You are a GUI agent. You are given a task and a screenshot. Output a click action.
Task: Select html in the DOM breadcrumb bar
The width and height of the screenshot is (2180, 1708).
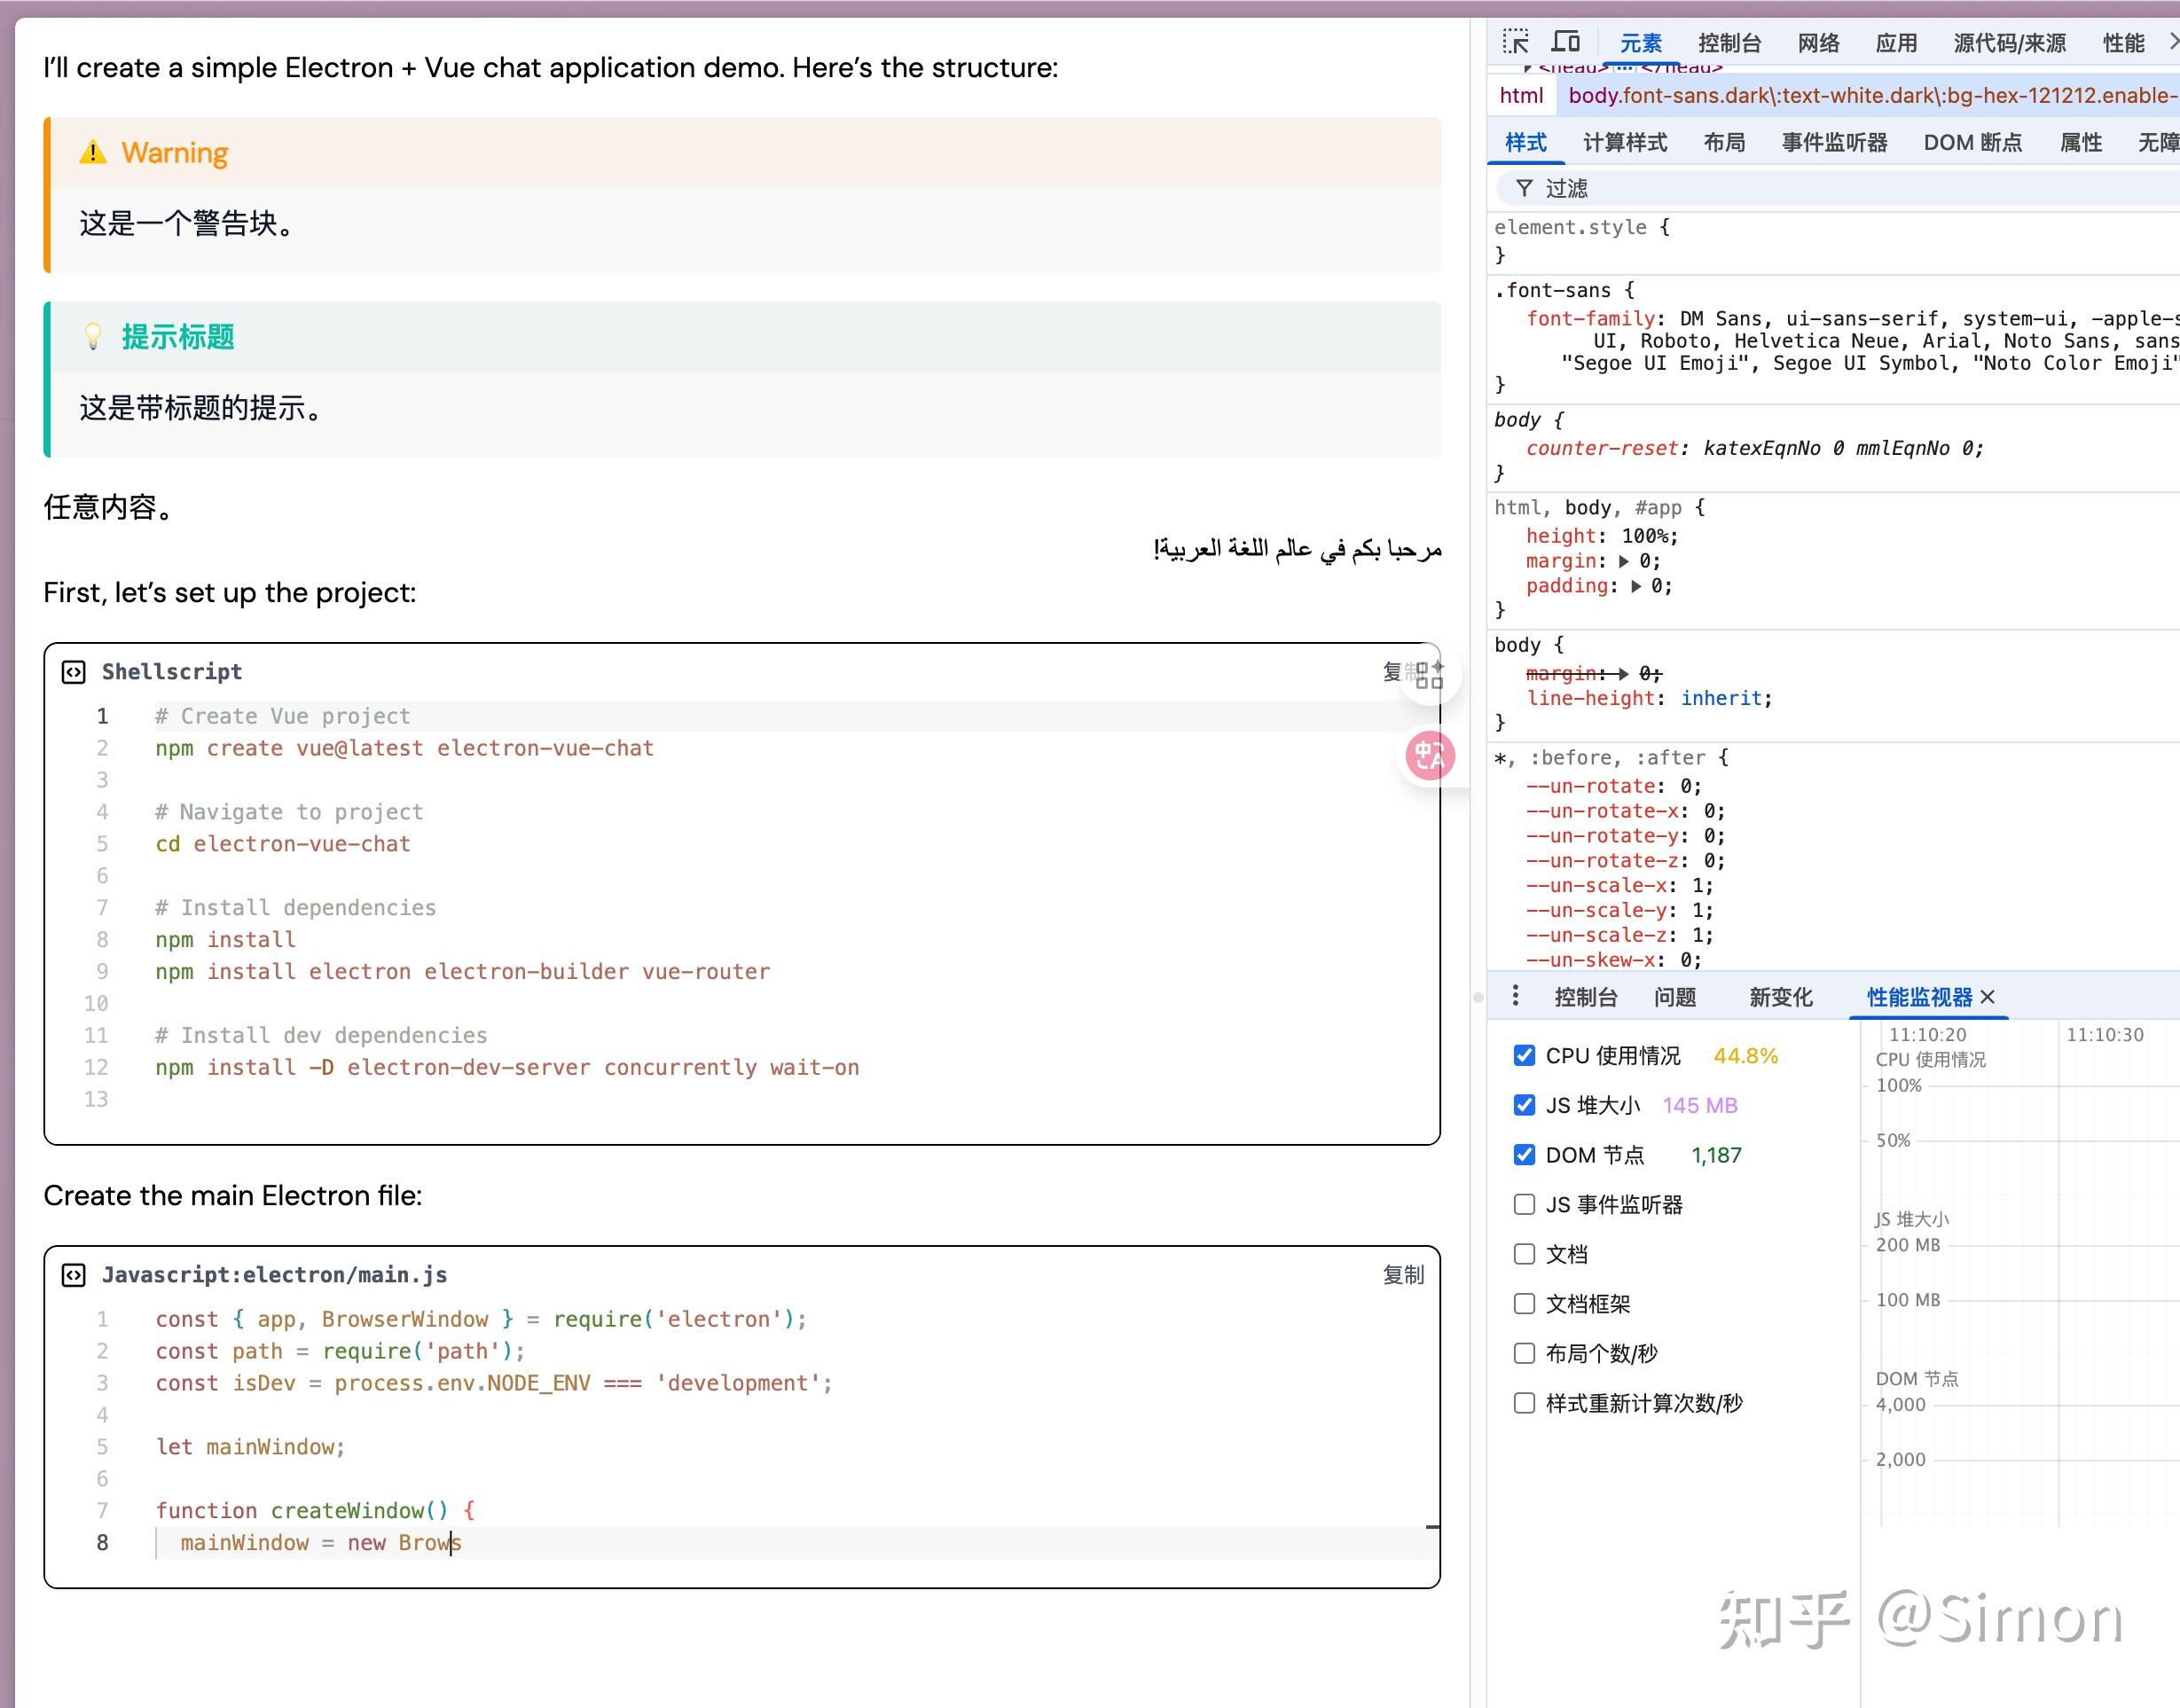point(1521,95)
